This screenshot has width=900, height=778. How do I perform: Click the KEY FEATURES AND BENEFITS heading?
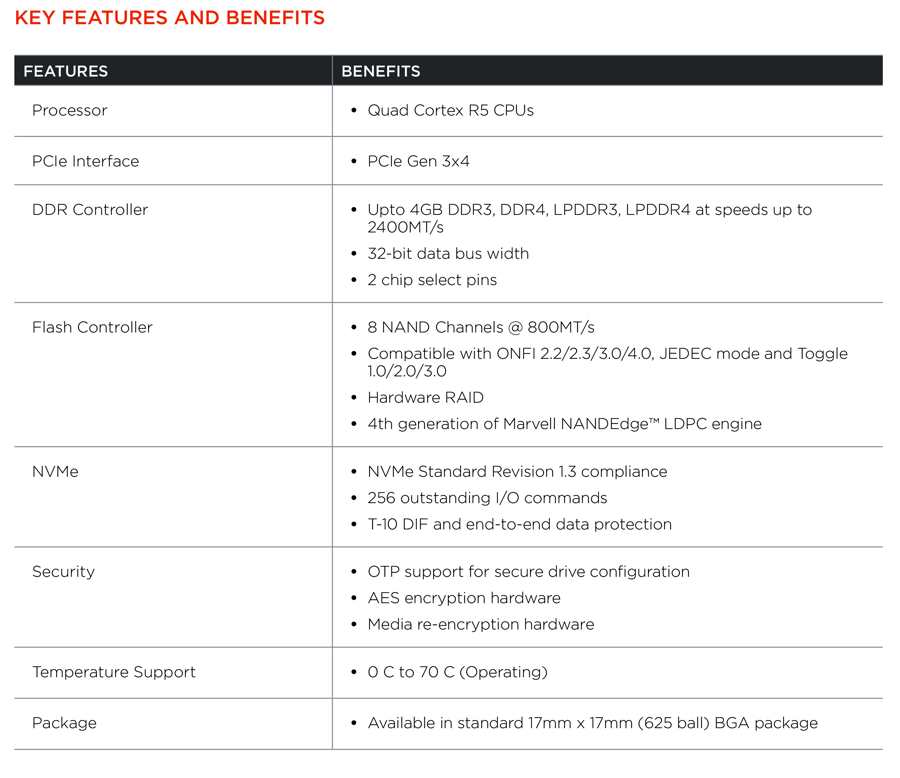170,18
